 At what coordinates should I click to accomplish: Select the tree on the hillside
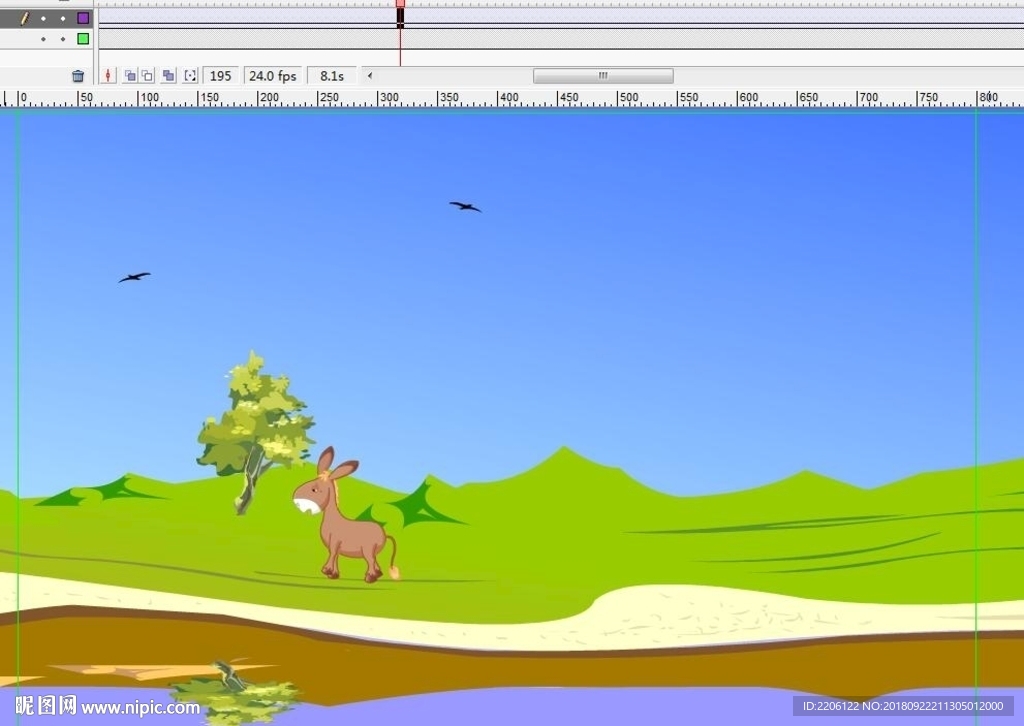pos(256,432)
